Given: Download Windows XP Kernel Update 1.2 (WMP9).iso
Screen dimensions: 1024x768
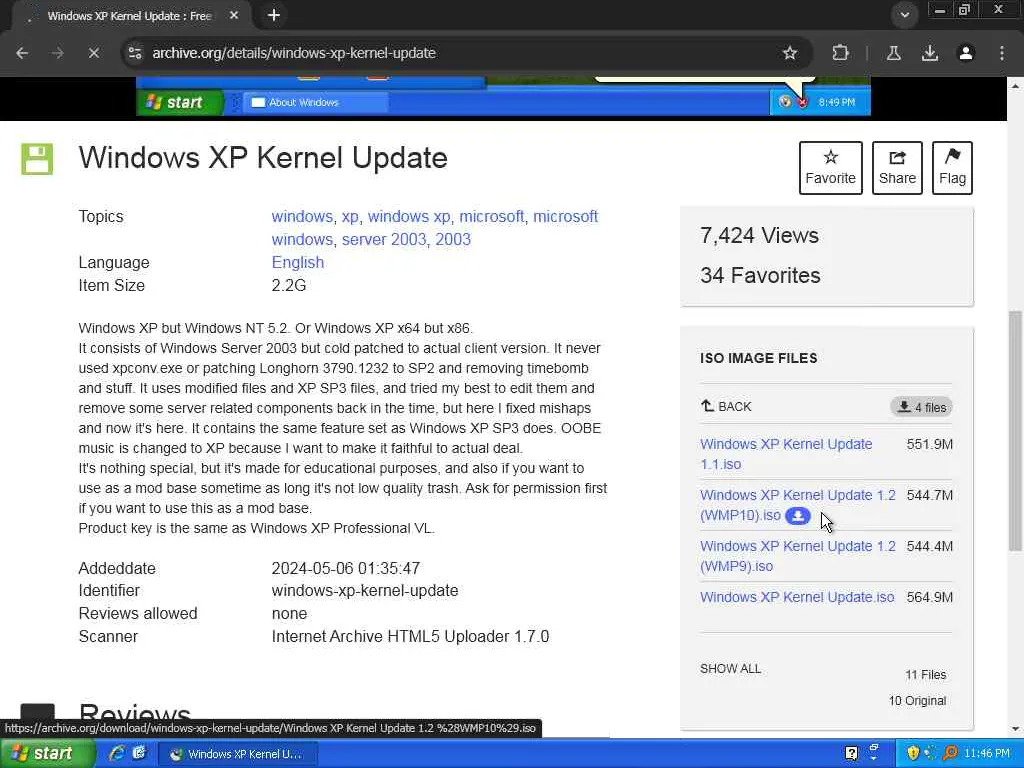Looking at the screenshot, I should (x=797, y=556).
